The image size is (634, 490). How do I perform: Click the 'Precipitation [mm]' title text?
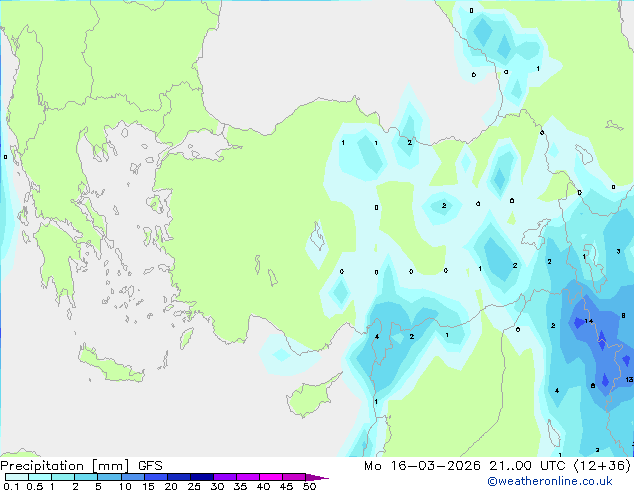click(x=65, y=466)
